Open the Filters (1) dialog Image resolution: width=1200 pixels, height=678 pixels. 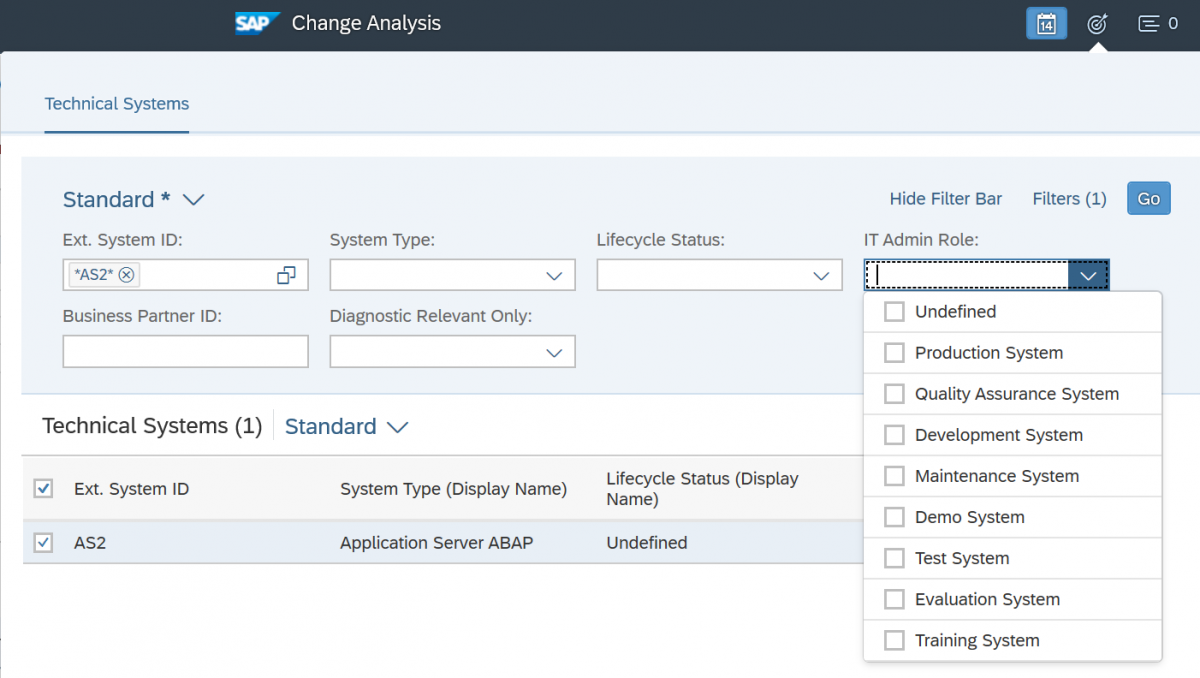[1069, 198]
